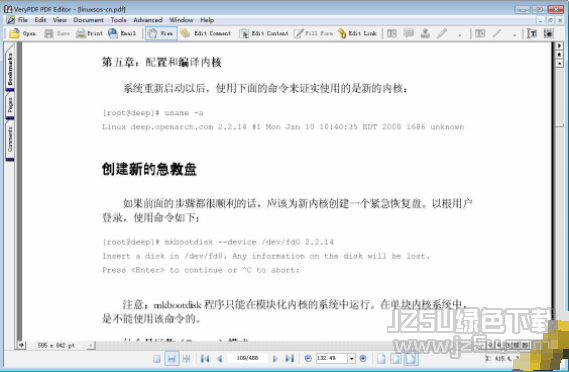This screenshot has width=569, height=372.
Task: Switch to Edit Comment mode
Action: coord(205,33)
